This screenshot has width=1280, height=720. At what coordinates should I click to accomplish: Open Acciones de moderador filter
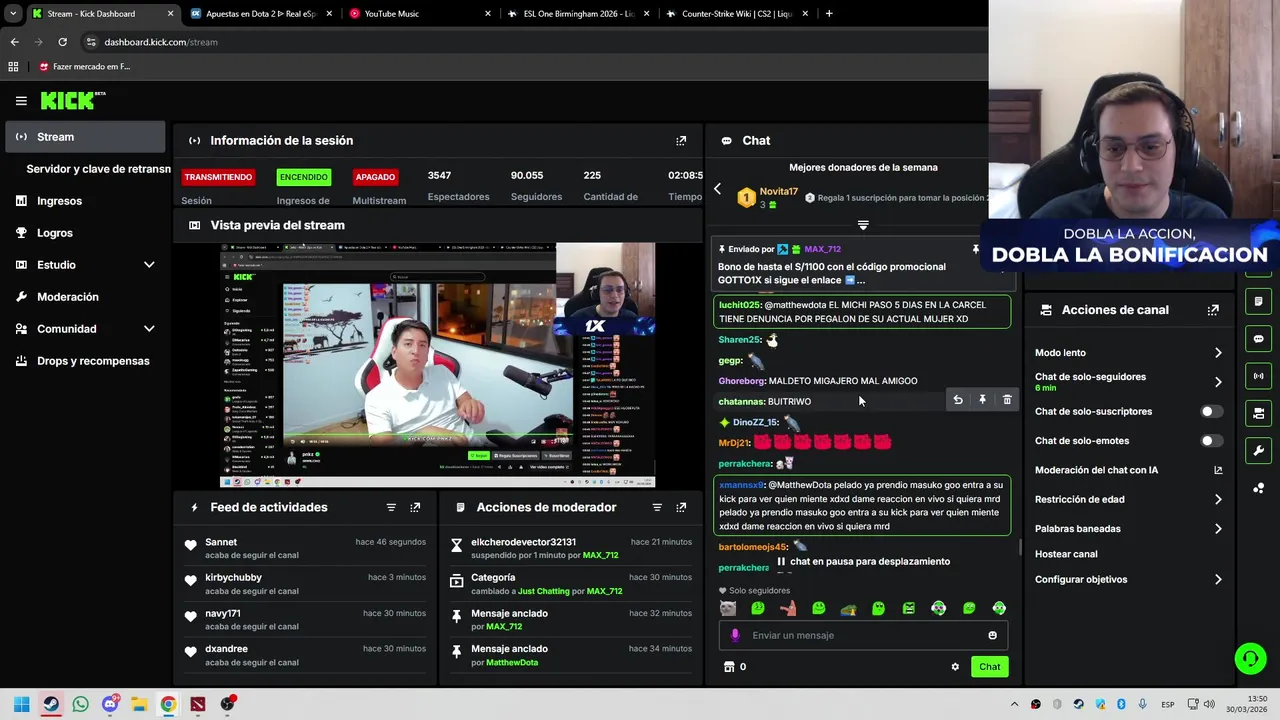click(657, 508)
